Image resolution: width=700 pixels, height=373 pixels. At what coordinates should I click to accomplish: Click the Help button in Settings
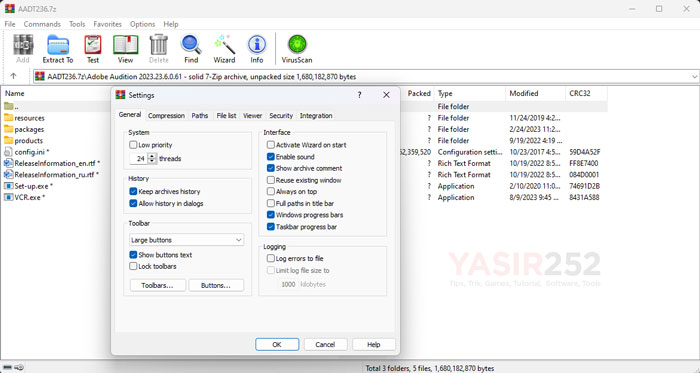(x=374, y=344)
